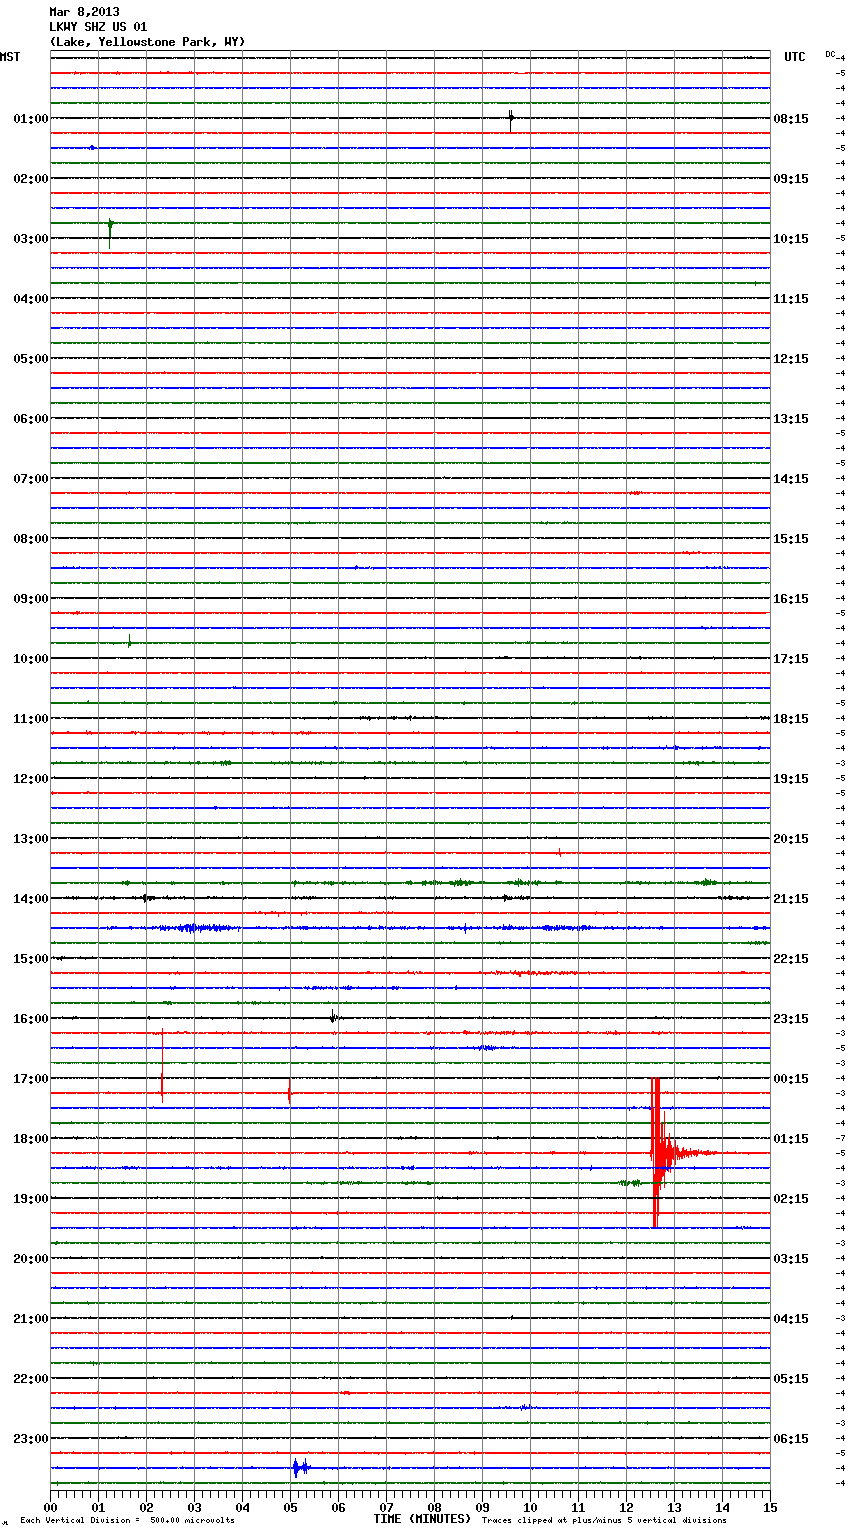Click the MST "20:00" time label
Screen dimensions: 850x1534
coord(31,1259)
